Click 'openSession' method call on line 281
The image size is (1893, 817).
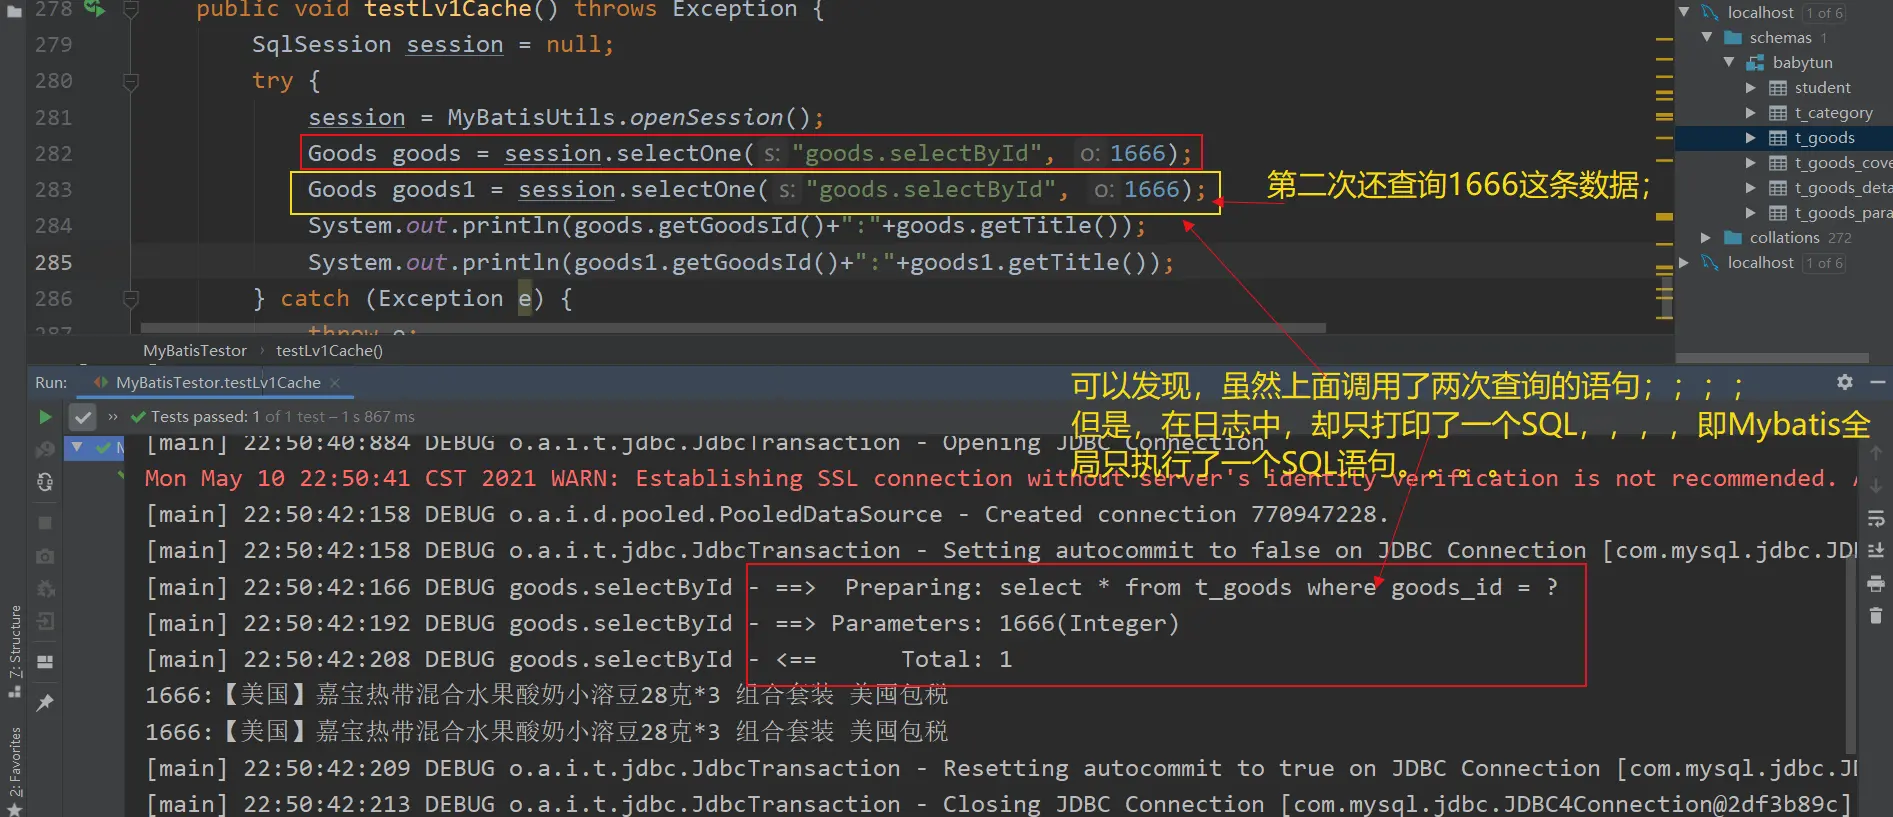[x=706, y=118]
